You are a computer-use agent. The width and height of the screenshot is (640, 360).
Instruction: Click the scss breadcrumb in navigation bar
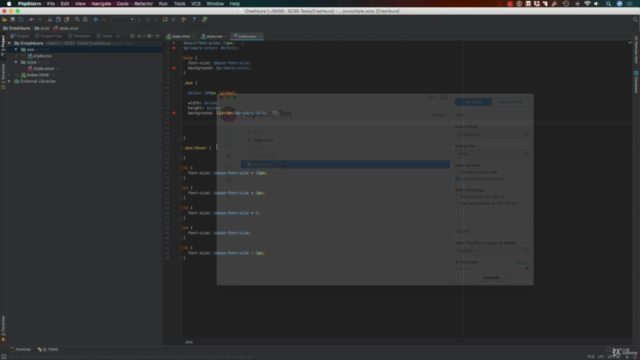42,28
